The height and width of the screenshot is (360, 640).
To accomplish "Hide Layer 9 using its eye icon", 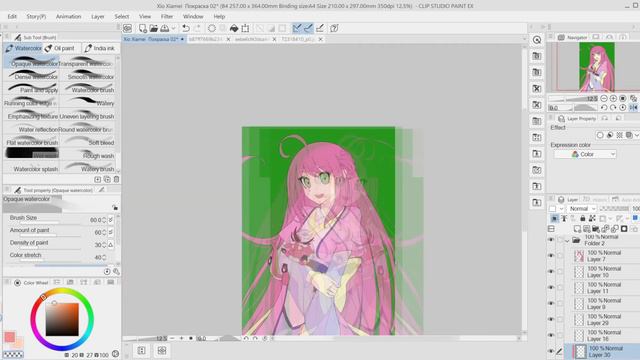I will pyautogui.click(x=551, y=303).
